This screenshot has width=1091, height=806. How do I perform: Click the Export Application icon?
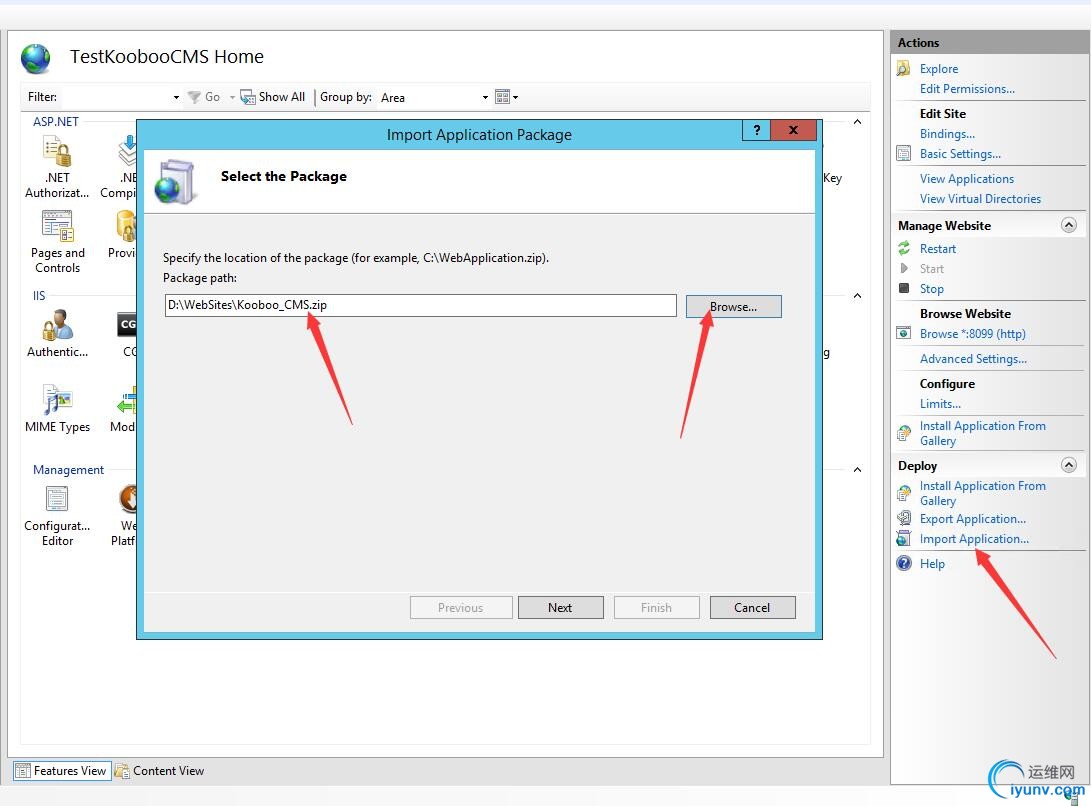coord(903,519)
